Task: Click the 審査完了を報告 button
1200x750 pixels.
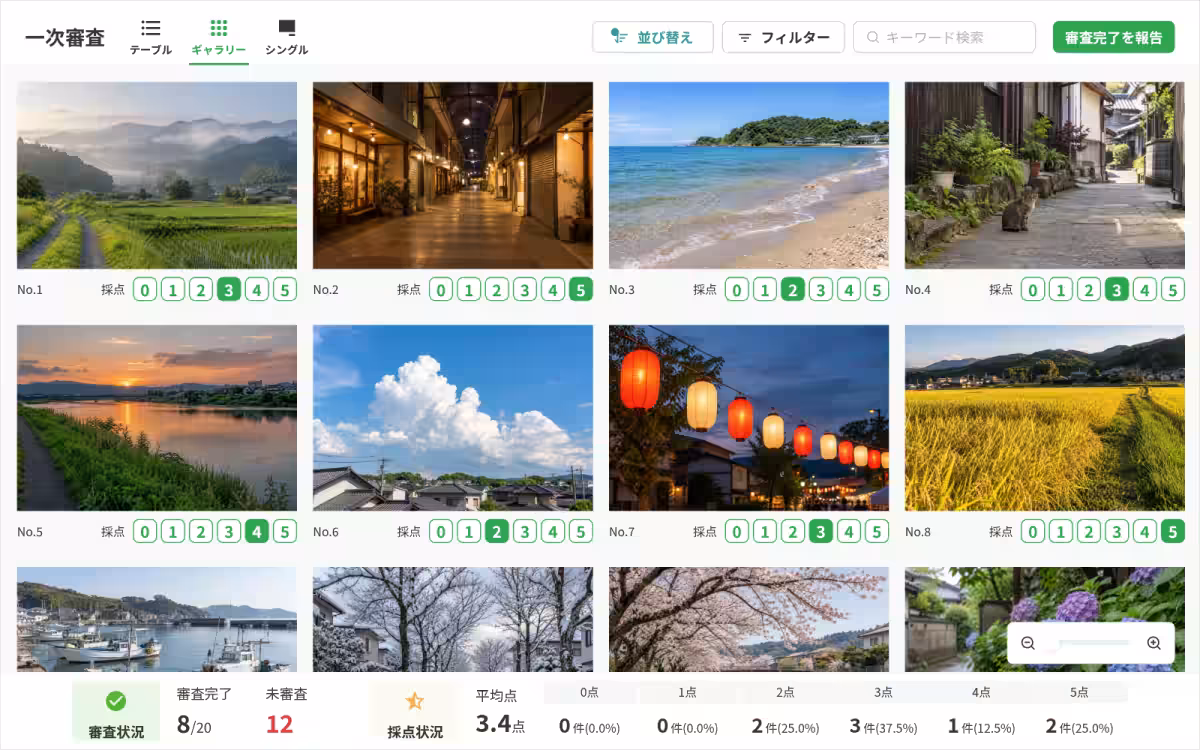Action: pyautogui.click(x=1113, y=37)
